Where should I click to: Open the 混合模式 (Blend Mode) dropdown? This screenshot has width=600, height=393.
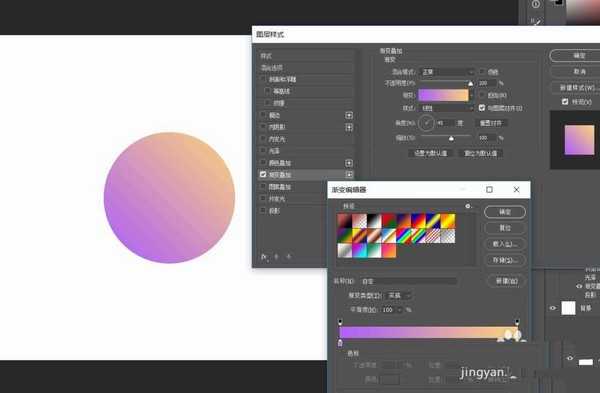[x=447, y=72]
